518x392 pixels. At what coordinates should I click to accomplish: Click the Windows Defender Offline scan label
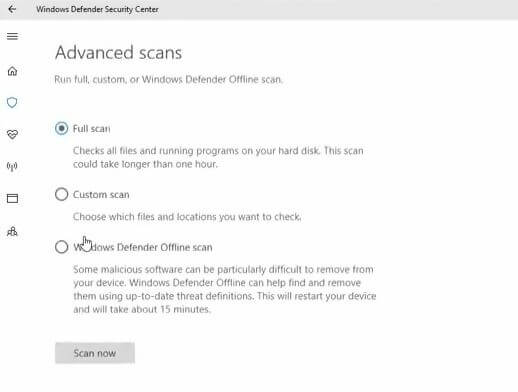(x=143, y=247)
